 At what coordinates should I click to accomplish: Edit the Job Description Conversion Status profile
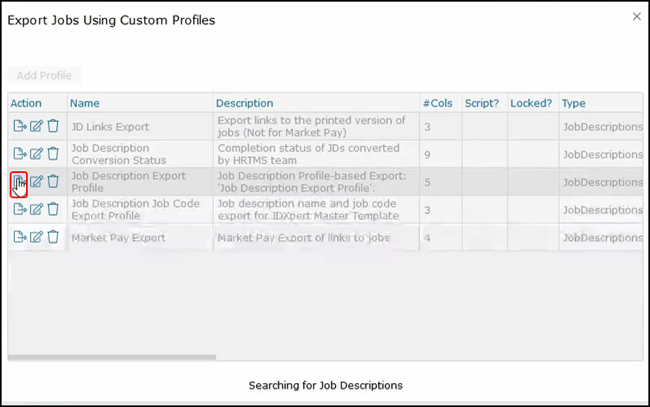[36, 153]
